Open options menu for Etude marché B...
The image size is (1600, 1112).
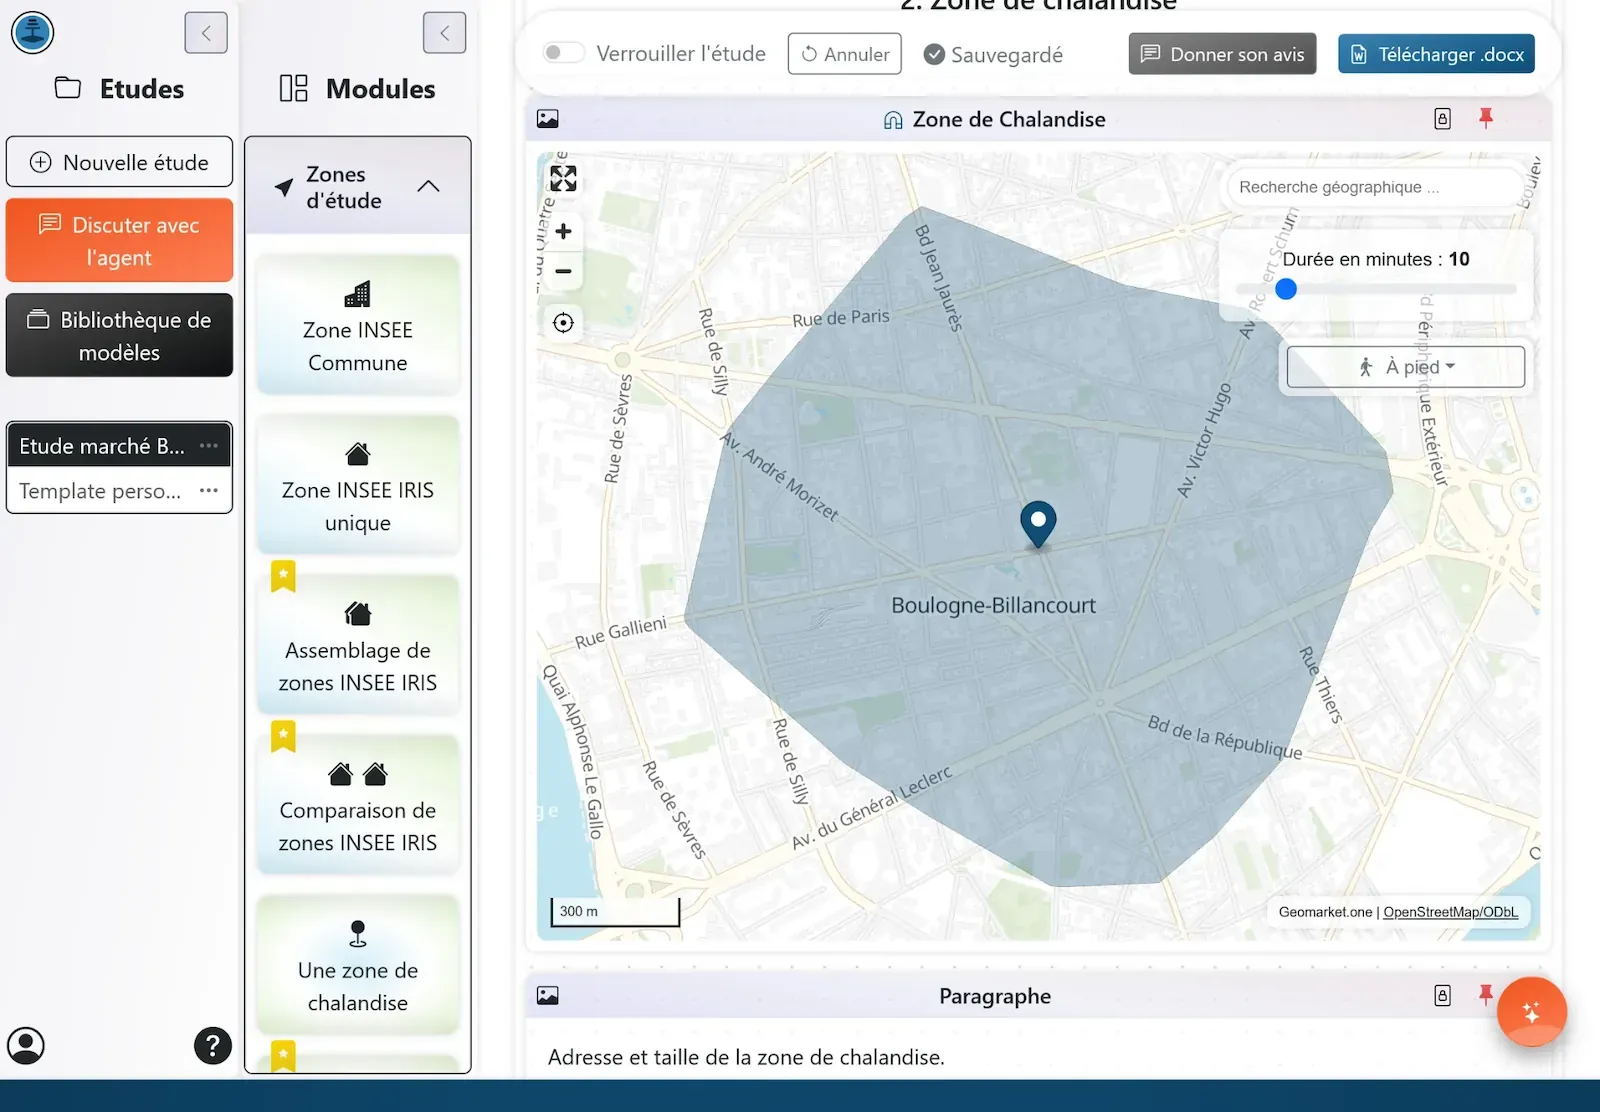[209, 446]
